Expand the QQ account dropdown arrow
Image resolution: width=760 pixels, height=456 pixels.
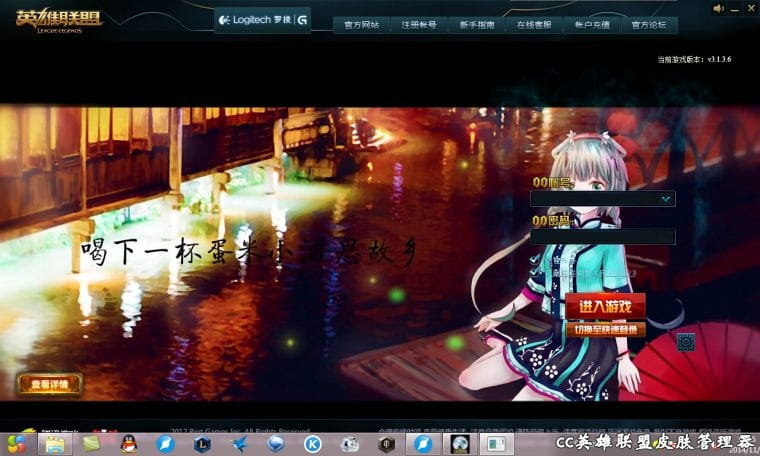click(666, 199)
